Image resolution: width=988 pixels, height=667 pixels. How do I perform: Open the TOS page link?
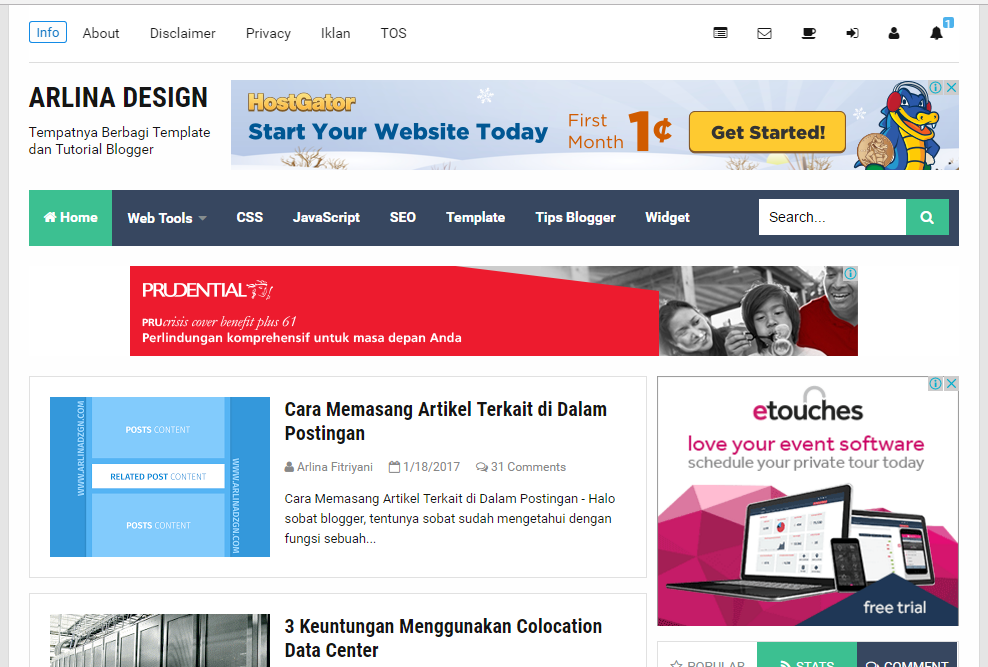pyautogui.click(x=393, y=33)
